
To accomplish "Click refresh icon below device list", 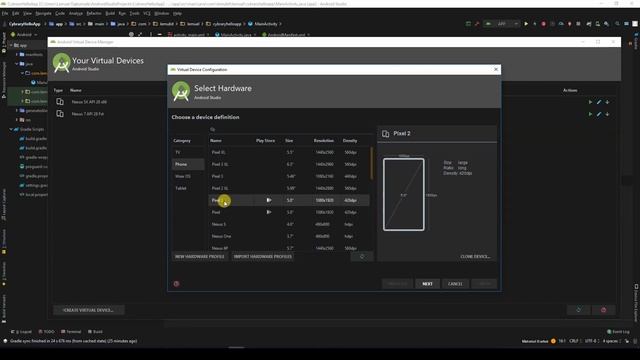I will (x=362, y=256).
